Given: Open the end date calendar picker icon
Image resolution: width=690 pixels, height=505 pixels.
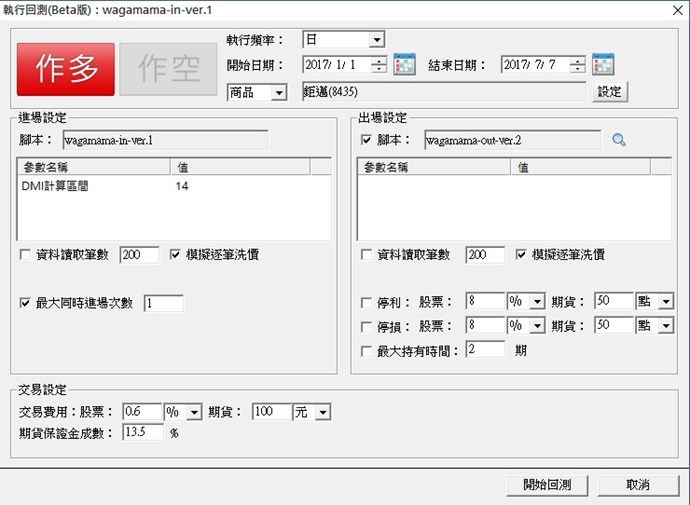Looking at the screenshot, I should (x=602, y=65).
